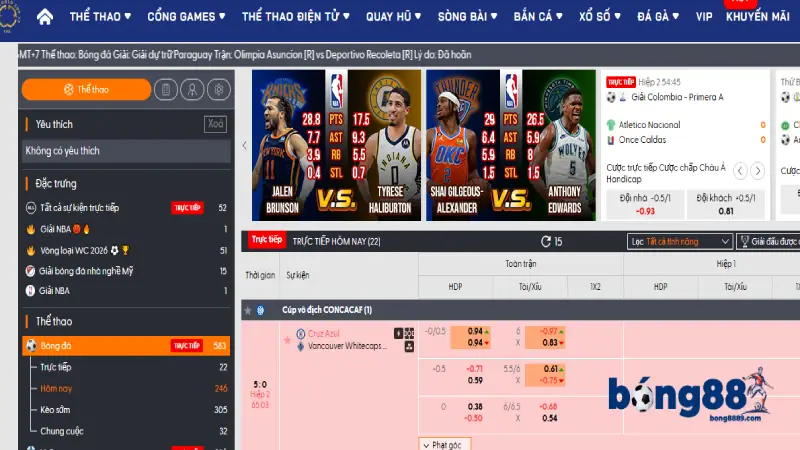
Task: Open Vòng loại WC 2026
Action: [126, 251]
